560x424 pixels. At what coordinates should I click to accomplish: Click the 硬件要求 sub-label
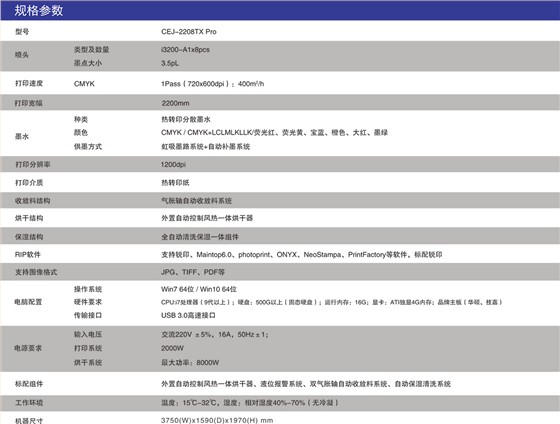[88, 302]
